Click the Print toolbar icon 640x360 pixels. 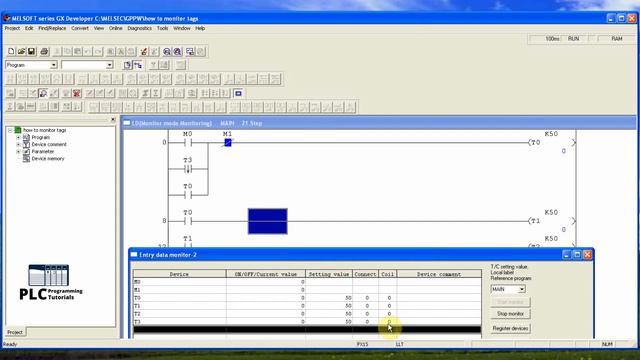pyautogui.click(x=44, y=51)
